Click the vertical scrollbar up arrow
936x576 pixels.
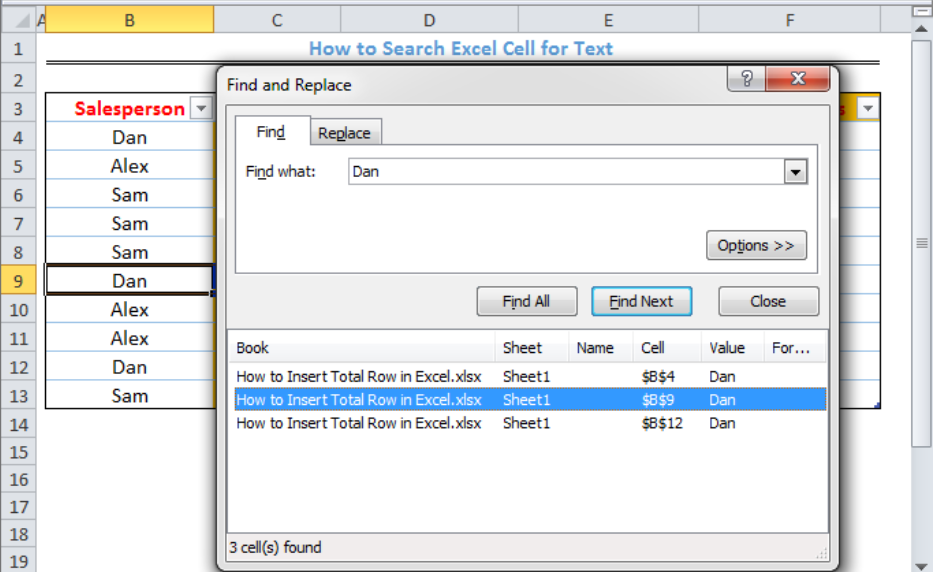[922, 29]
